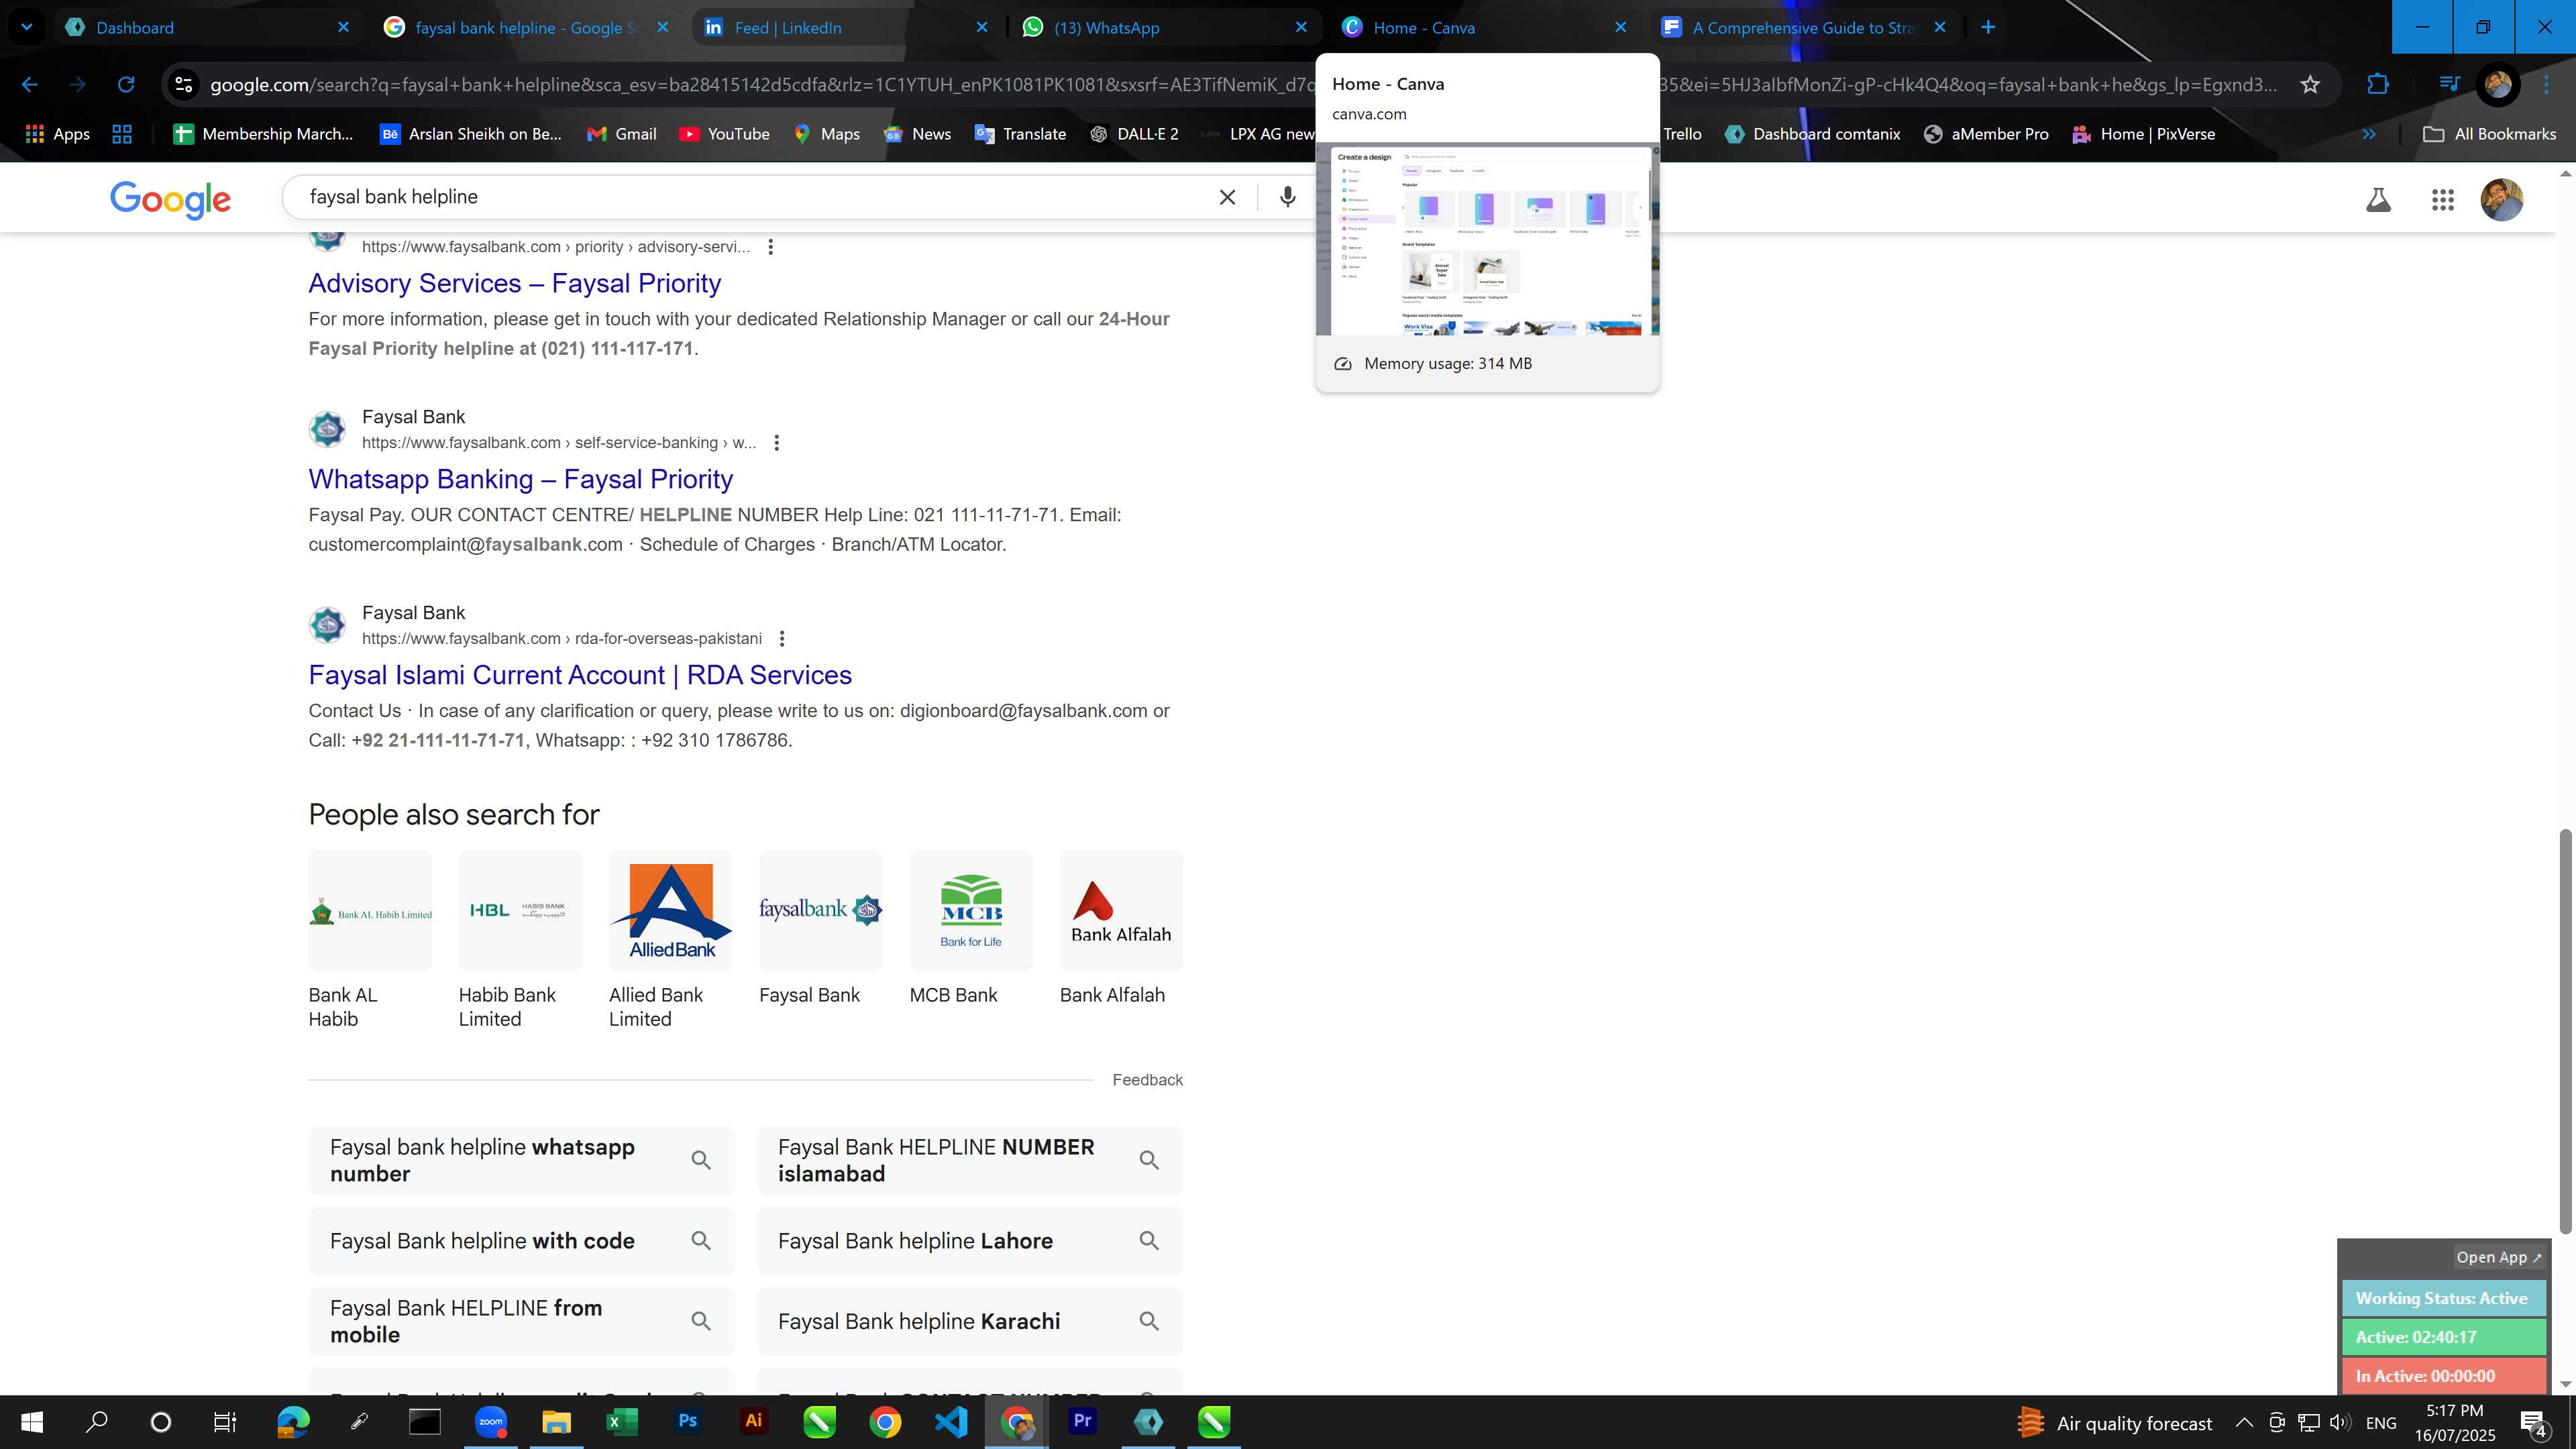The image size is (2576, 1449).
Task: Search Faysal Bank helpline Lahore
Action: 969,1241
